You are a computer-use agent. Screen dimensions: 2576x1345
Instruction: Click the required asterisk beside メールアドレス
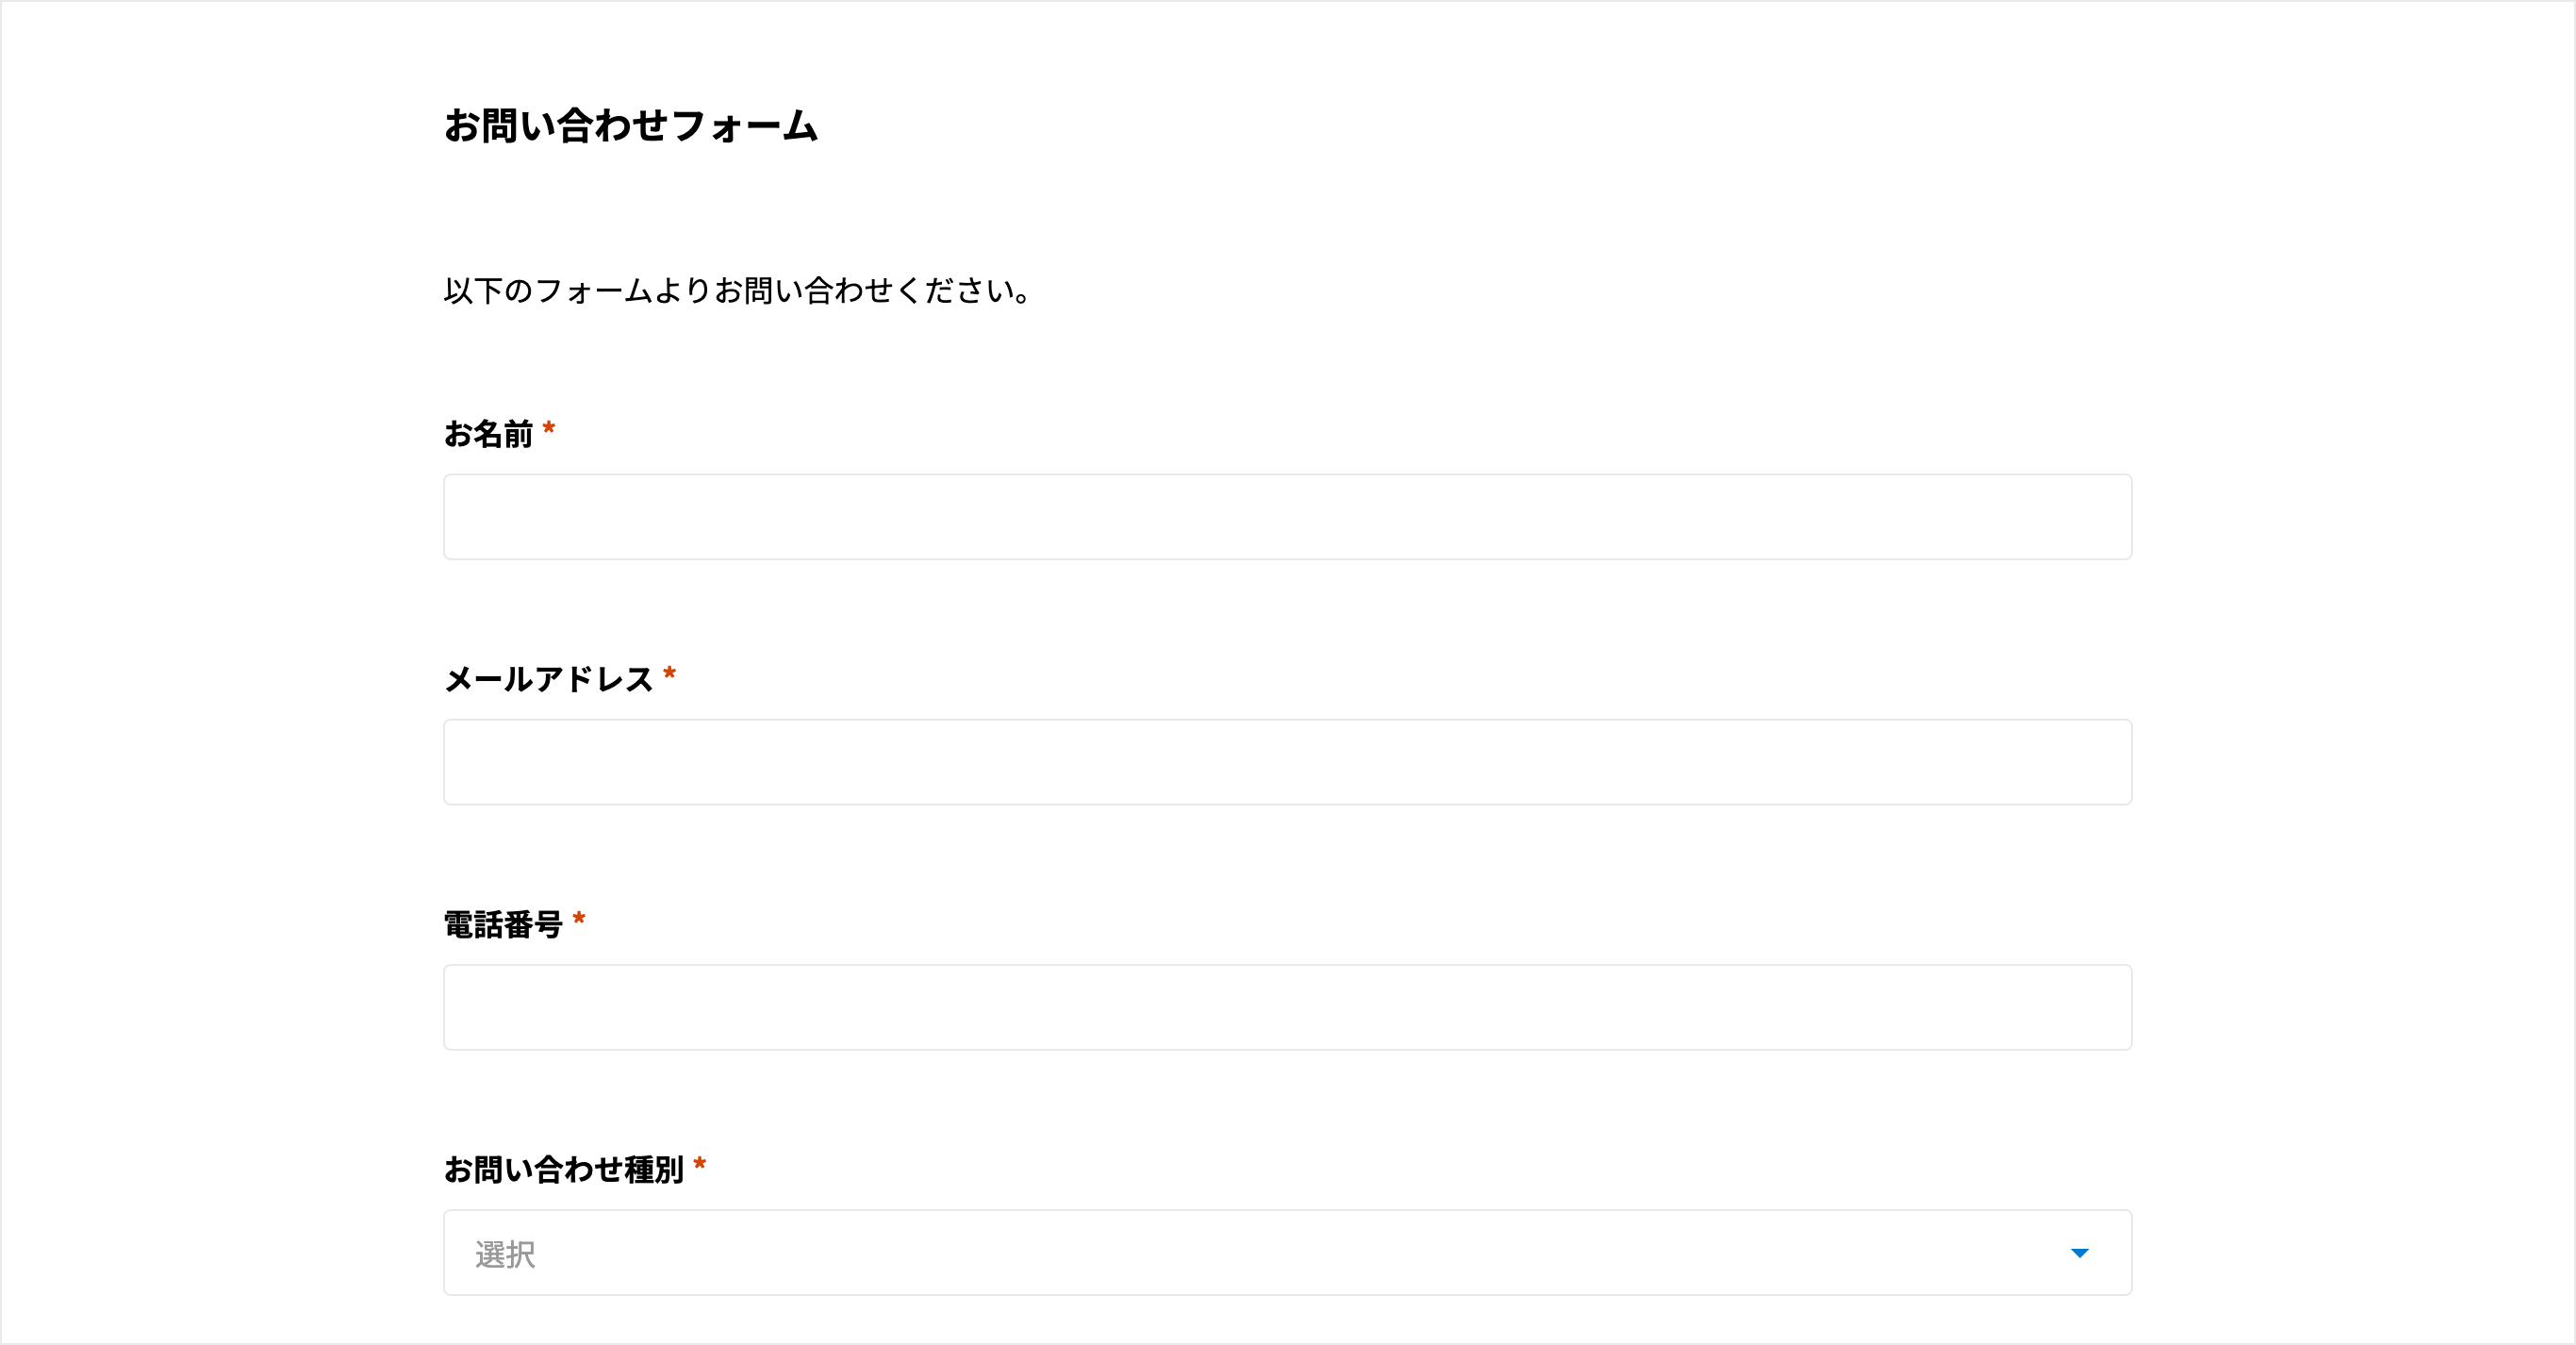[670, 674]
